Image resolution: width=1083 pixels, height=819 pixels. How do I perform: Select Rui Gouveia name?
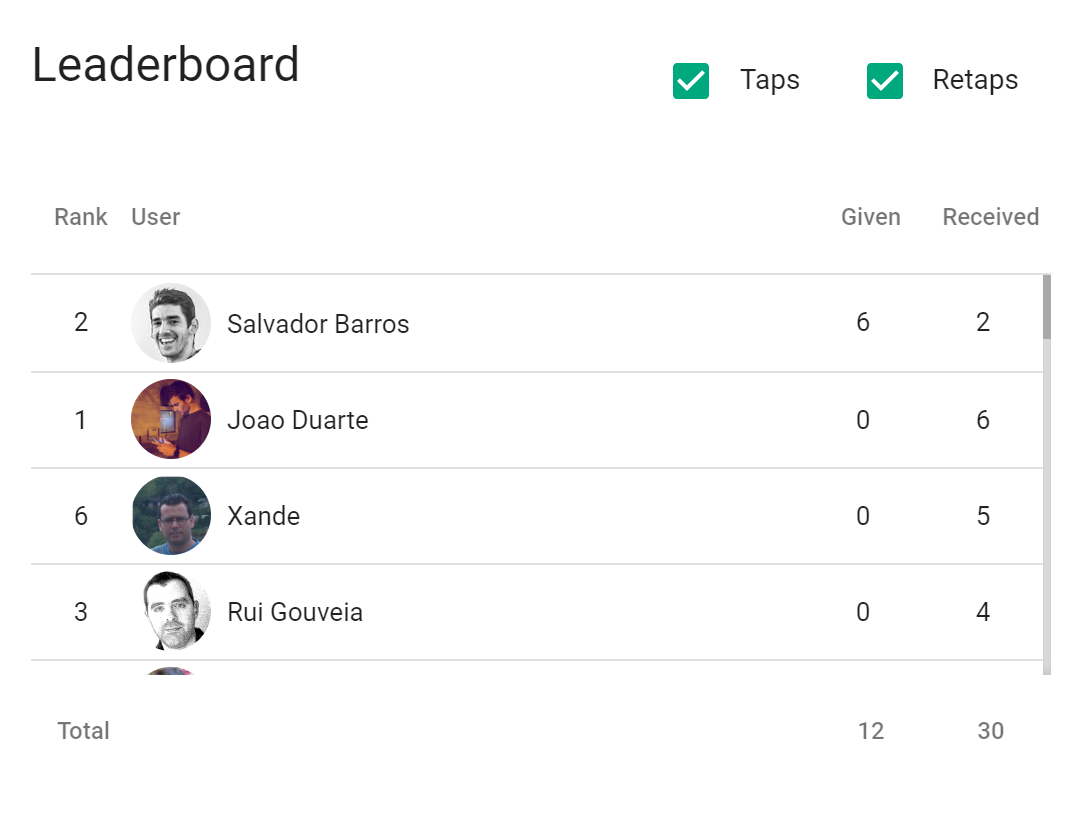click(x=295, y=612)
